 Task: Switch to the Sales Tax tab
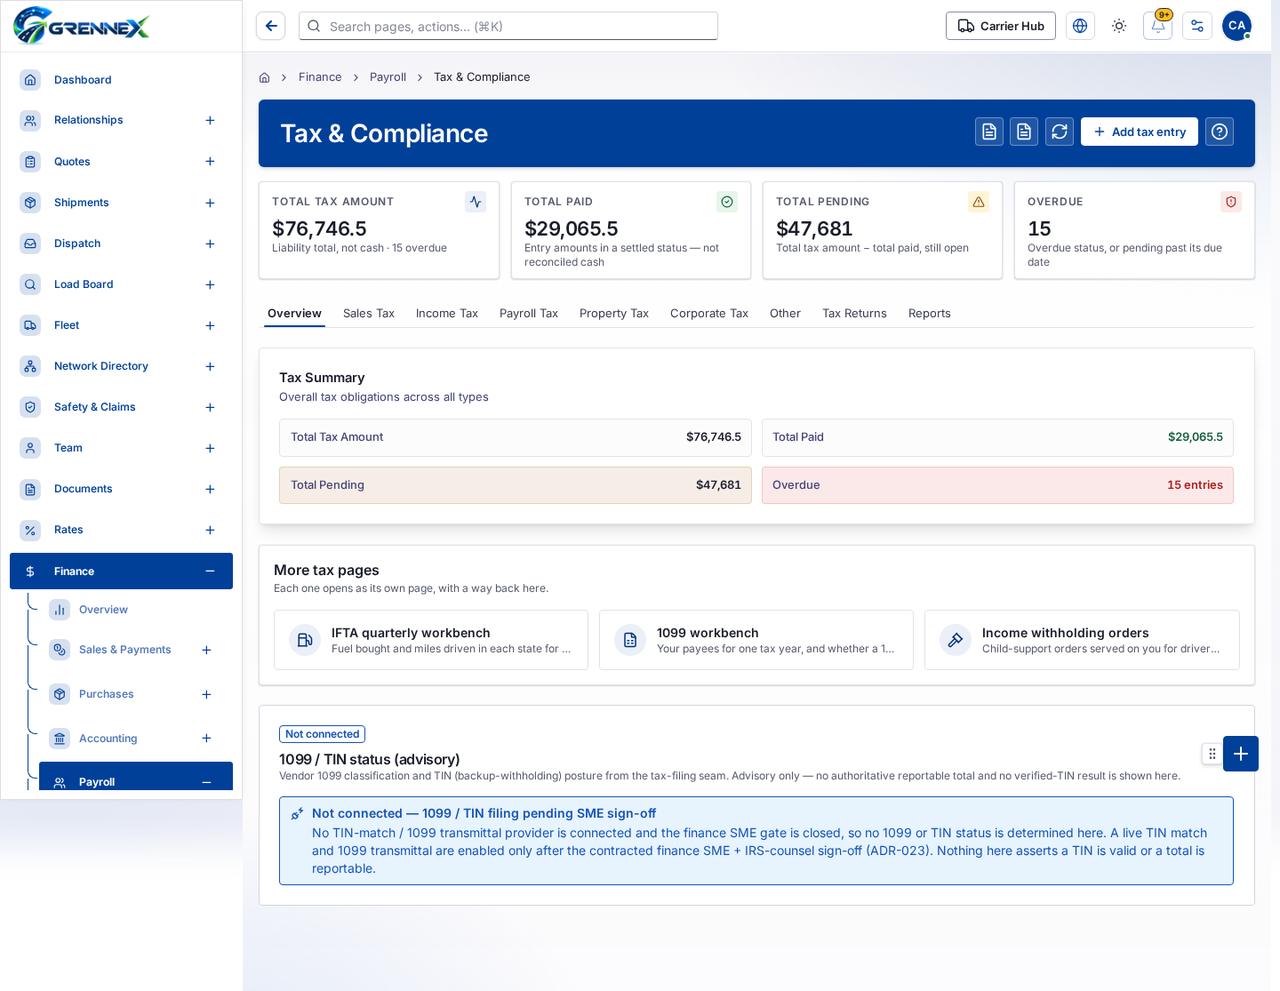(369, 313)
